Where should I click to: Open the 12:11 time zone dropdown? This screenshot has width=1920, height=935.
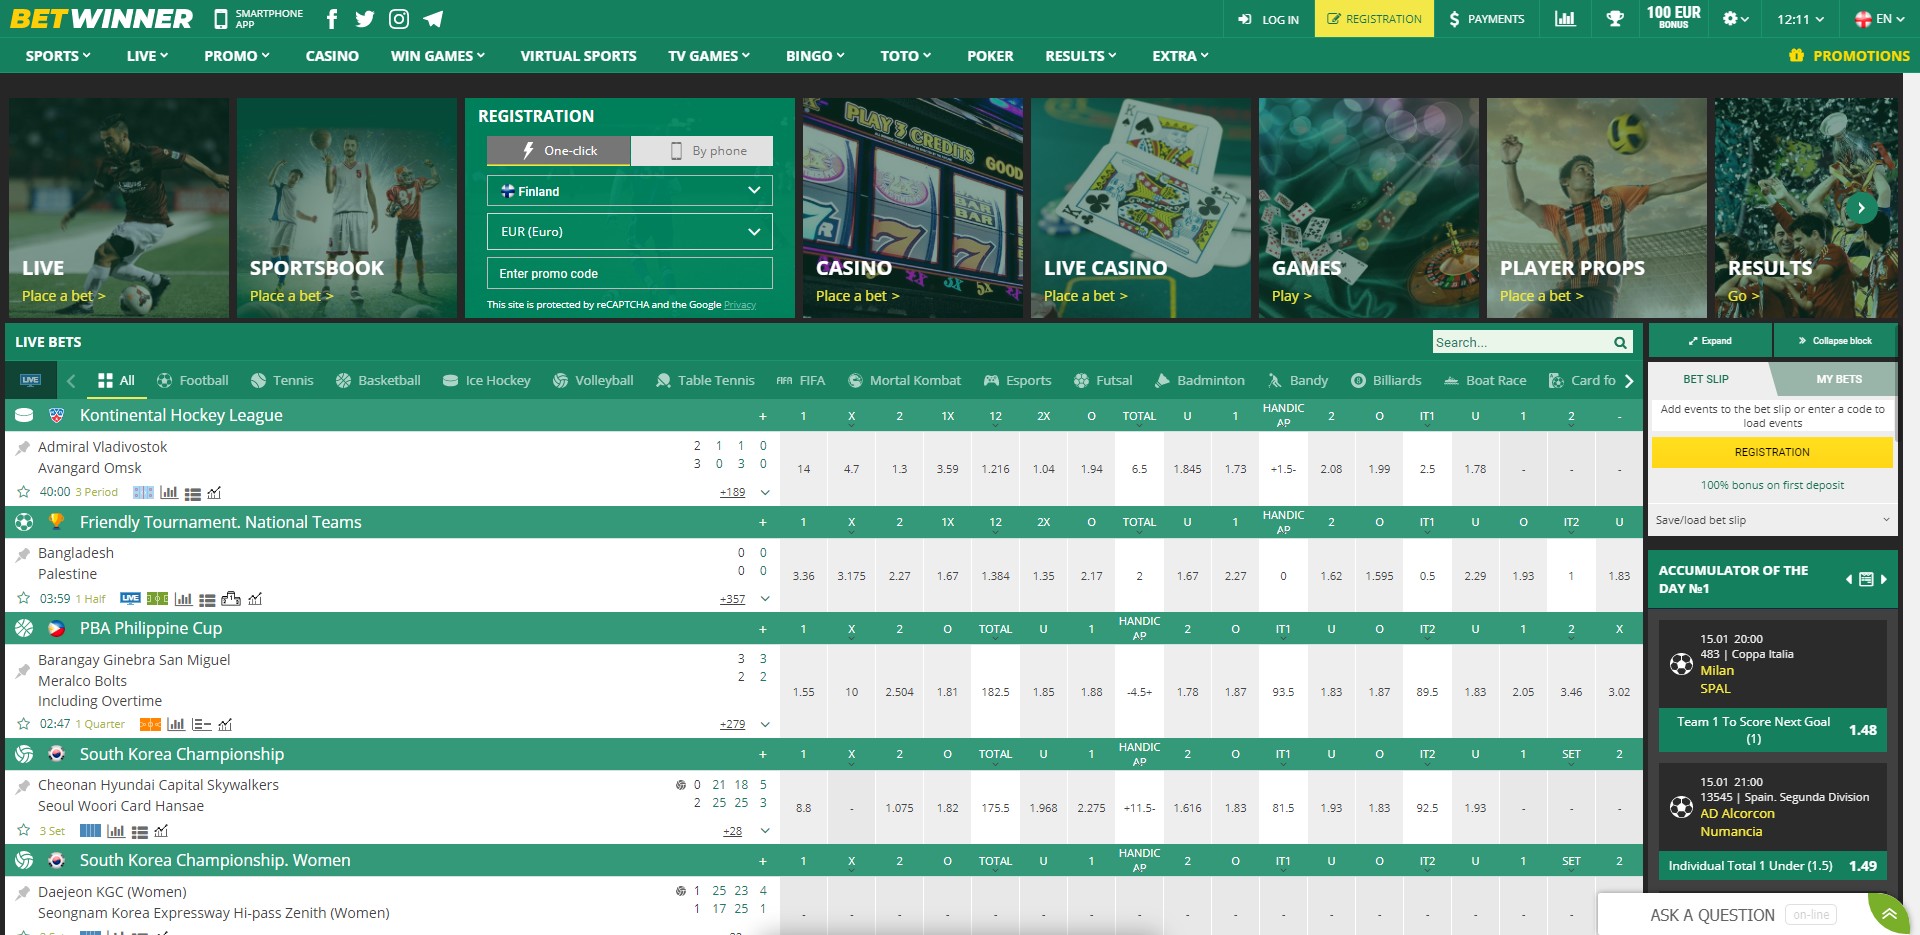pyautogui.click(x=1801, y=19)
